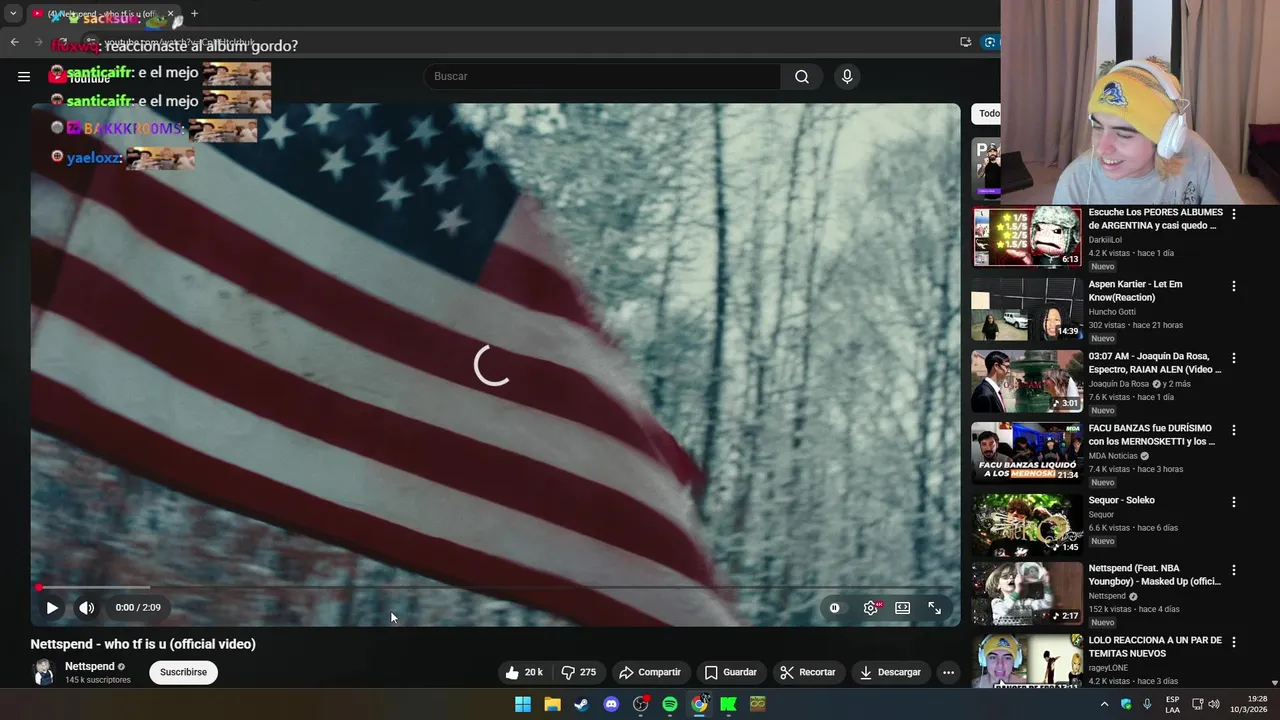Mute the video player volume
The height and width of the screenshot is (720, 1280).
click(x=87, y=607)
